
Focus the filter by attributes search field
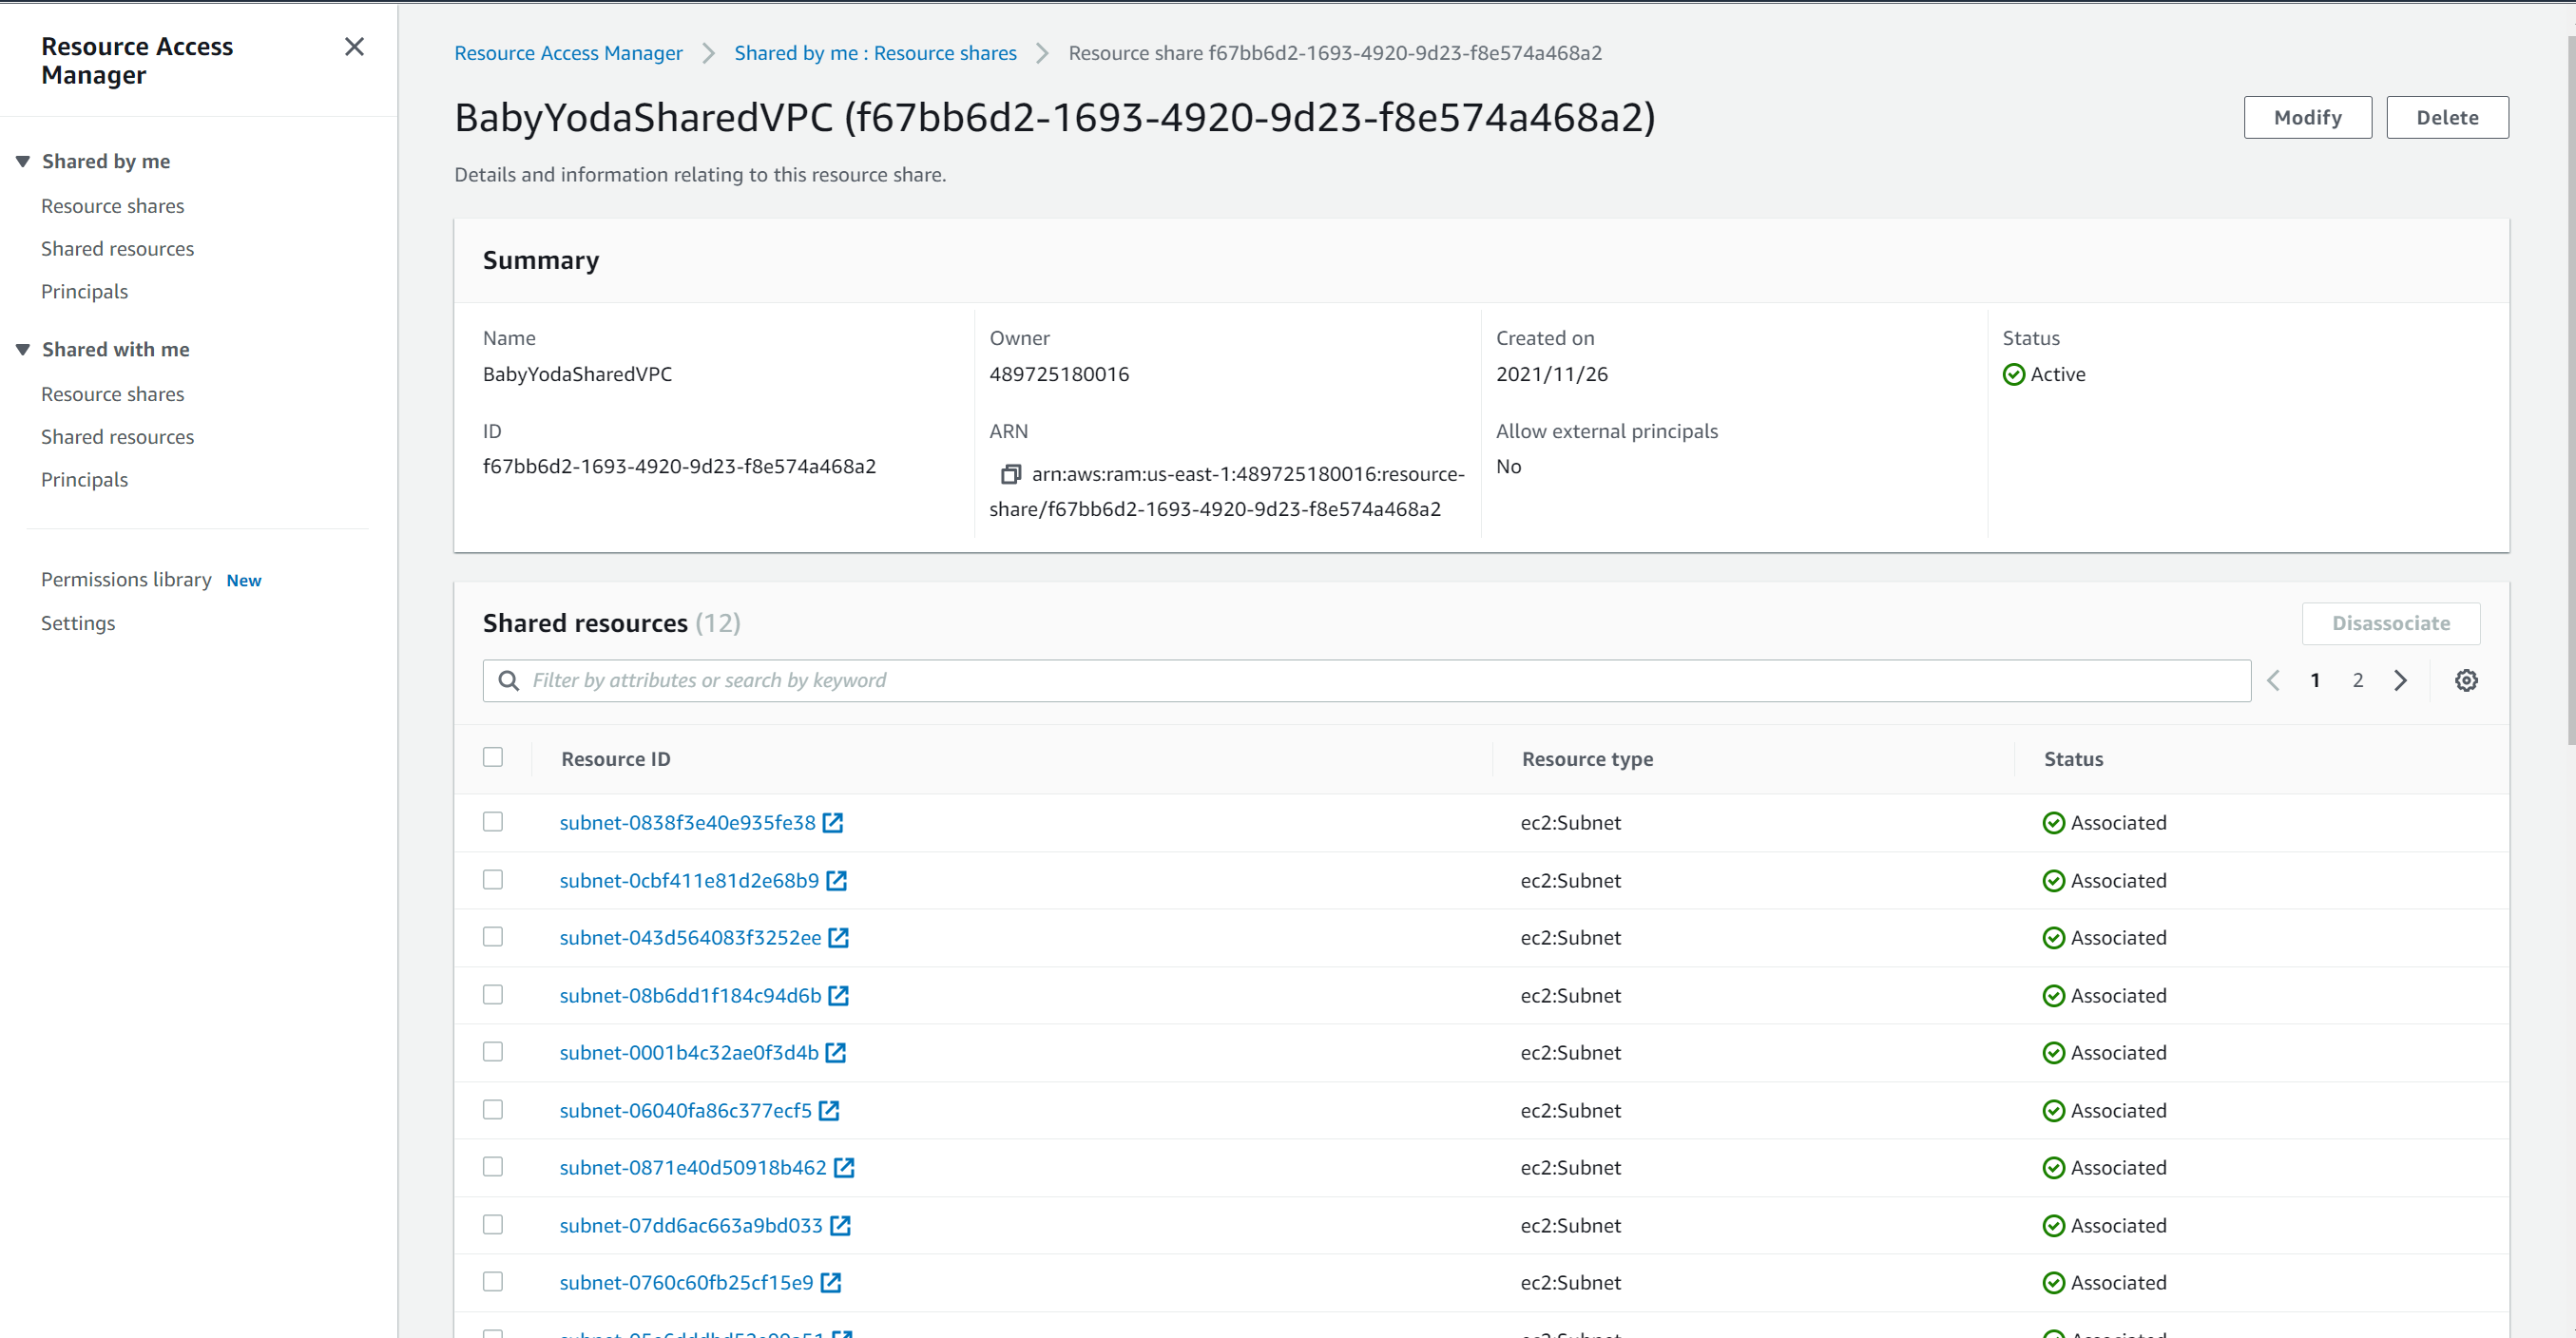tap(1367, 680)
